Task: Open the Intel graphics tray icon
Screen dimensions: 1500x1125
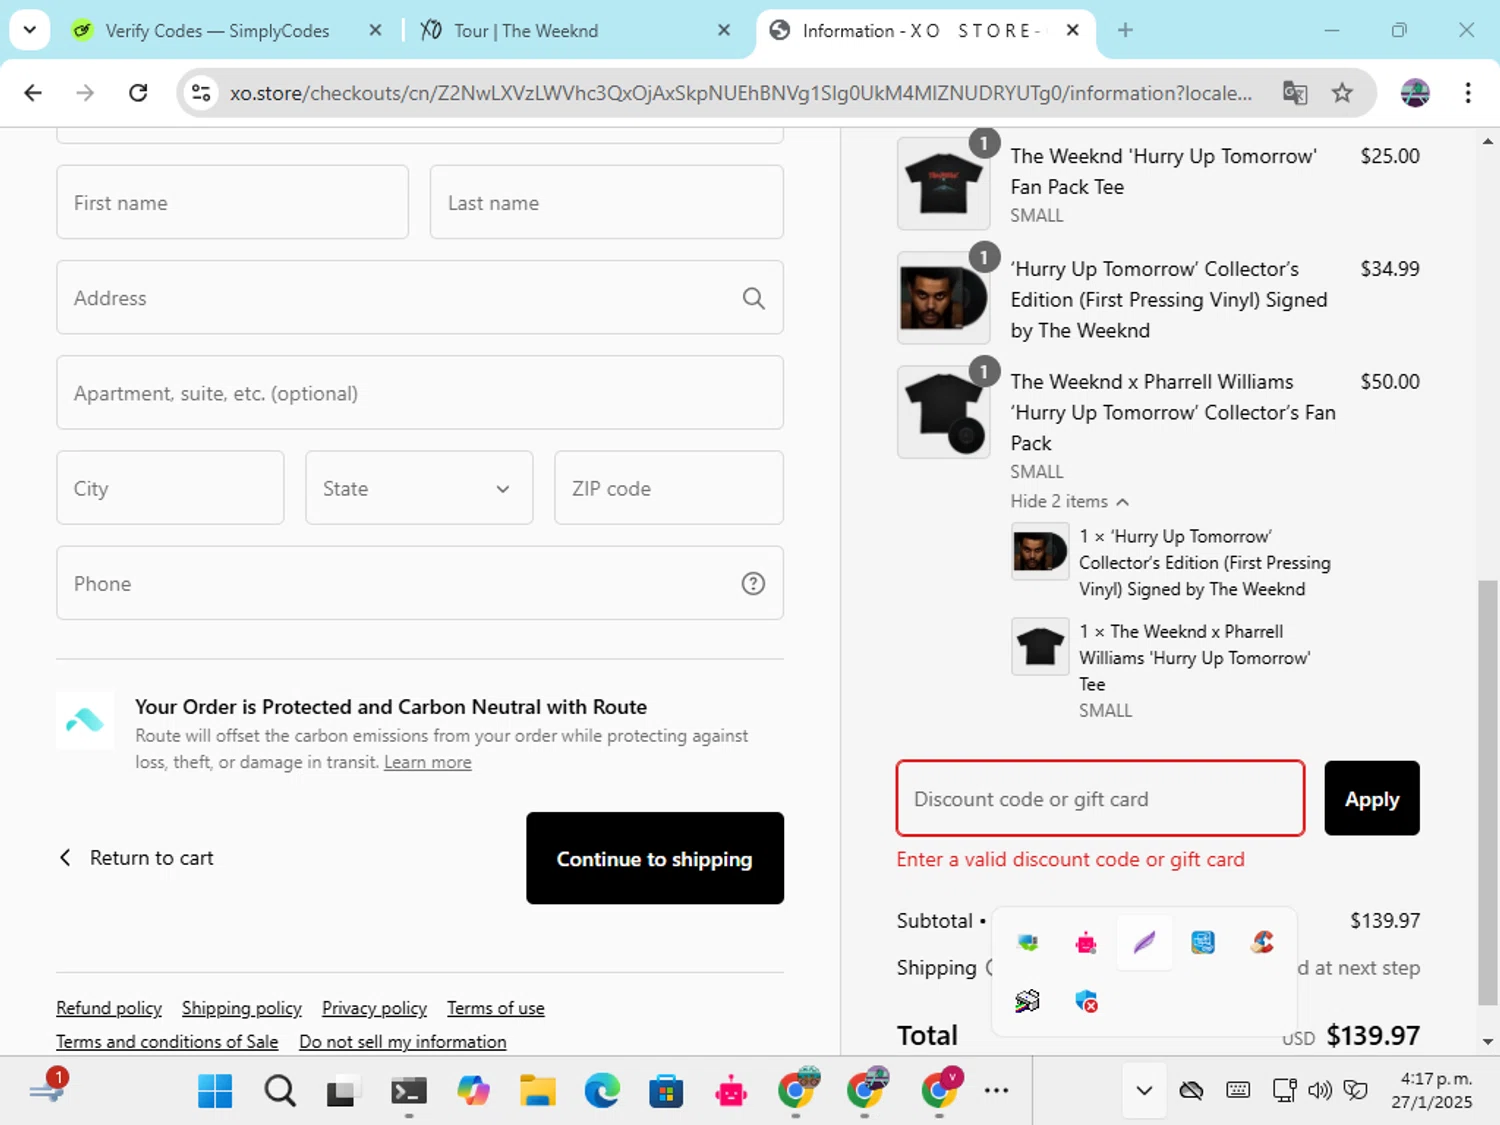Action: click(1203, 942)
